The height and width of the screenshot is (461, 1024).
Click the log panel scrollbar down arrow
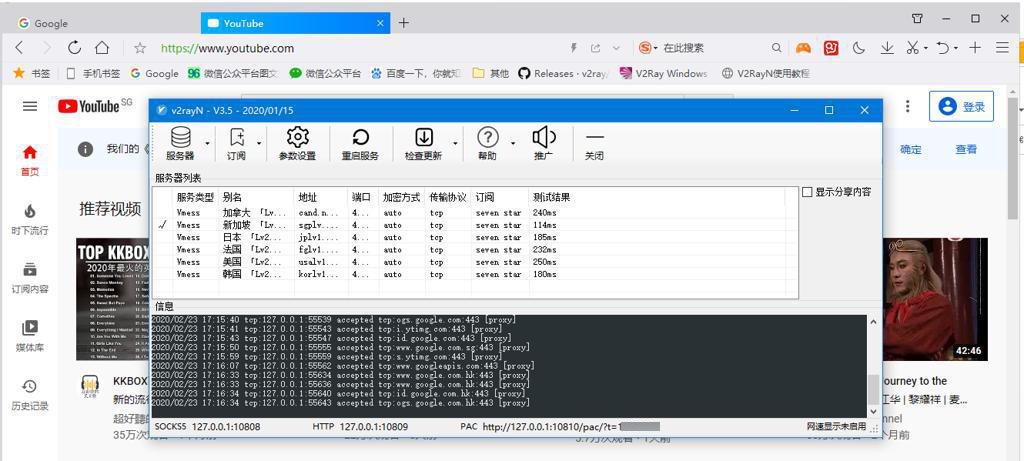click(x=874, y=411)
